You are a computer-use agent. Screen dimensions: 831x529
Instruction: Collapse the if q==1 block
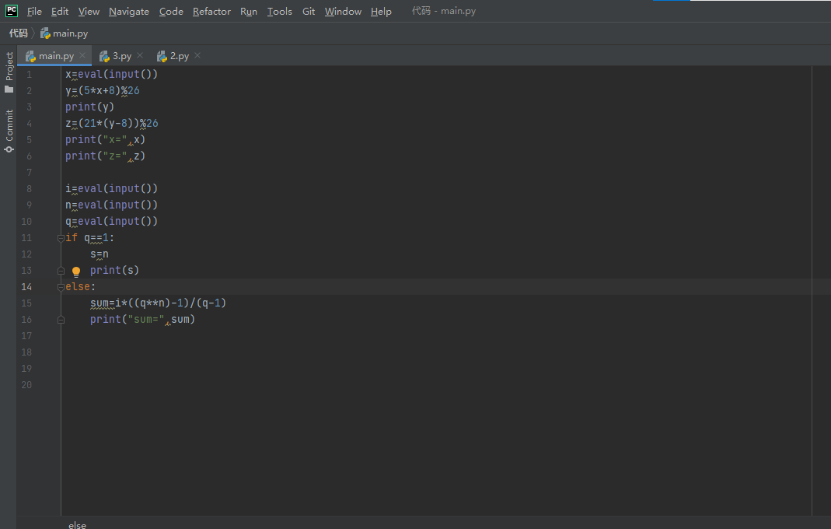coord(61,238)
